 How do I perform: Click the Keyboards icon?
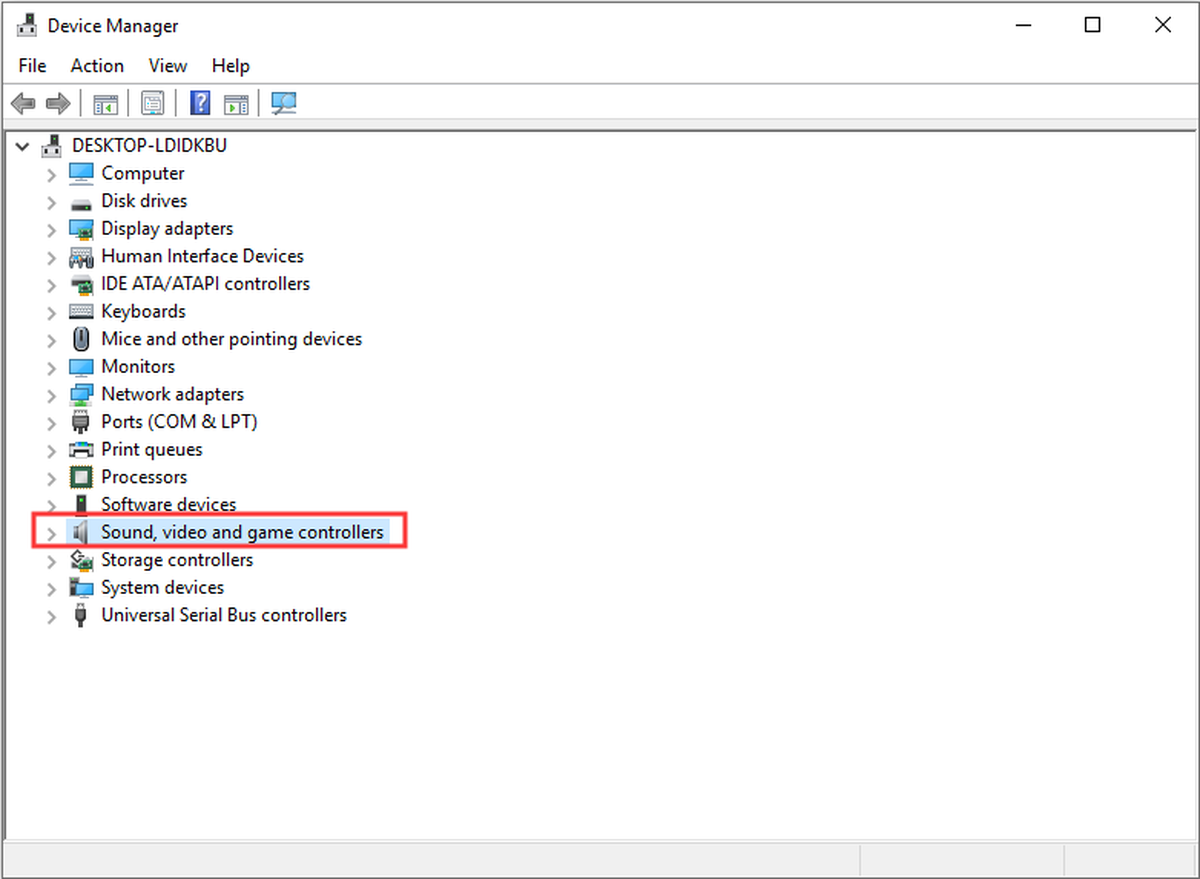81,312
